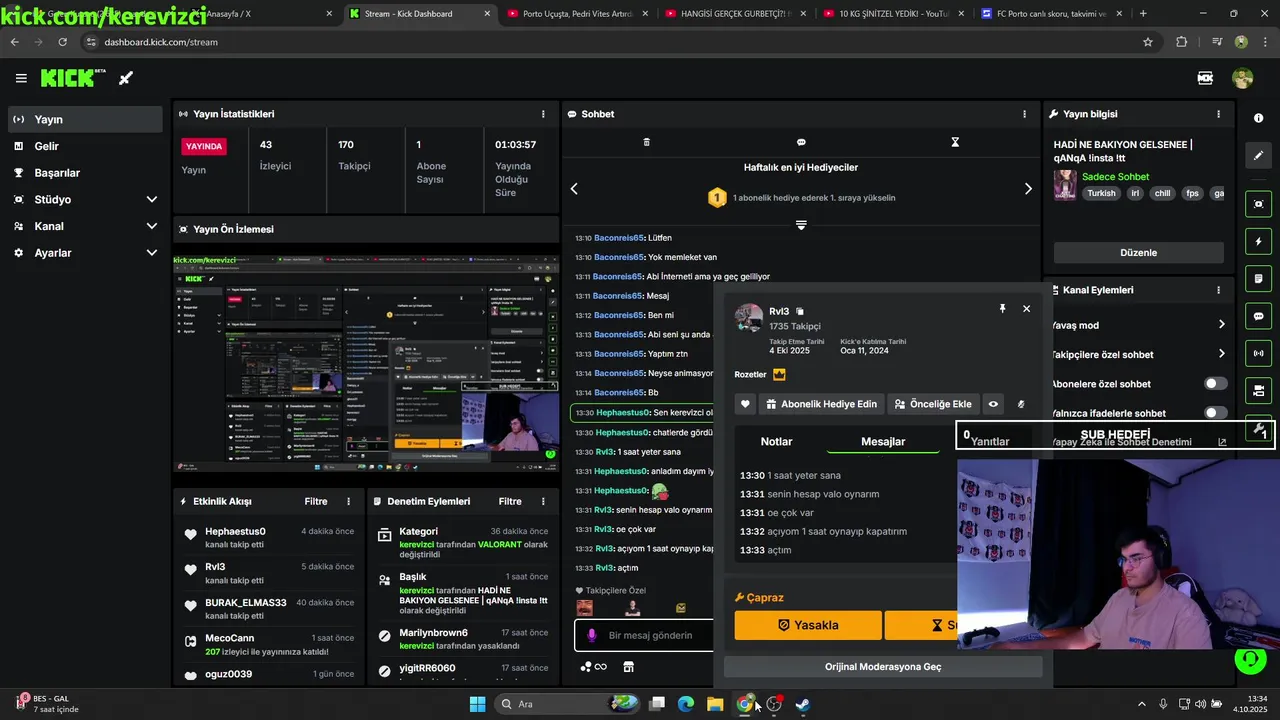Copy the Rvl3 username
Viewport: 1280px width, 720px height.
click(800, 312)
